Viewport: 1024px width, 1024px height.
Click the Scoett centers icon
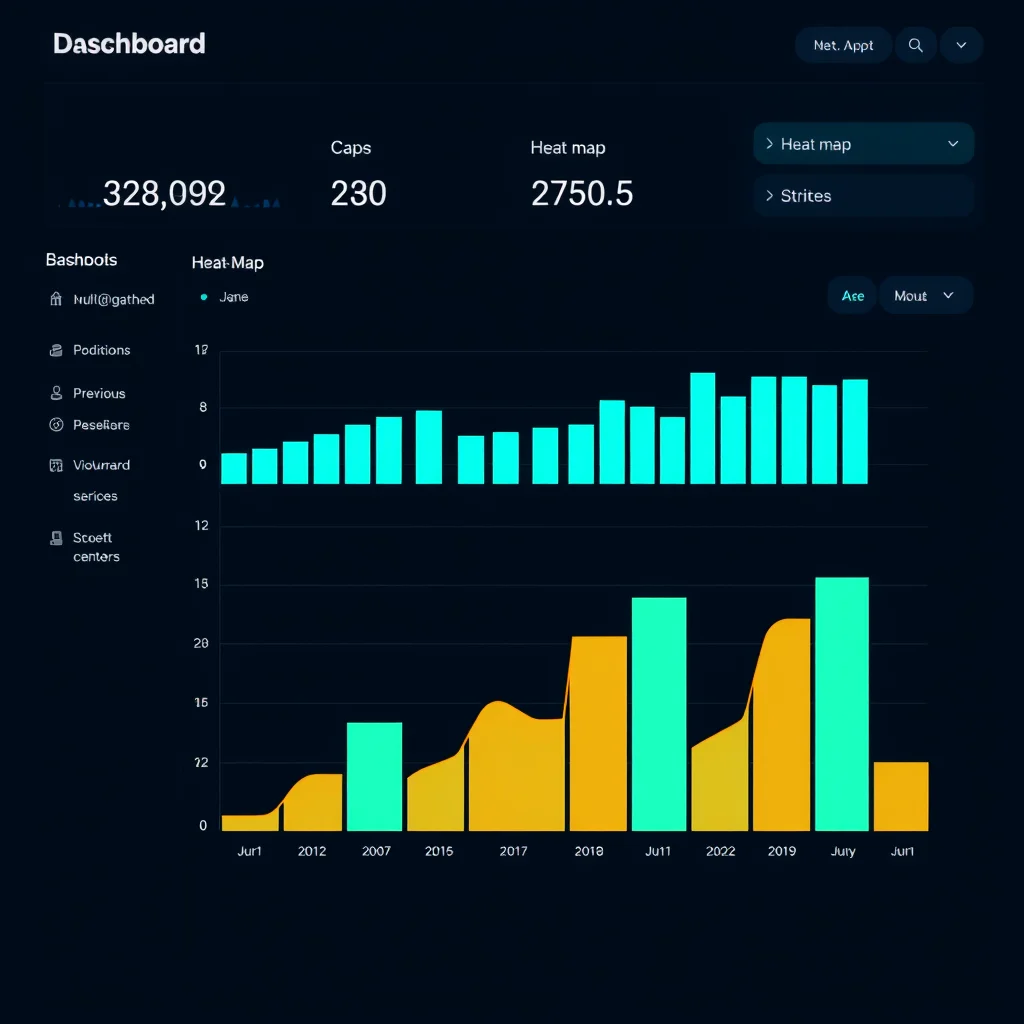click(x=56, y=538)
